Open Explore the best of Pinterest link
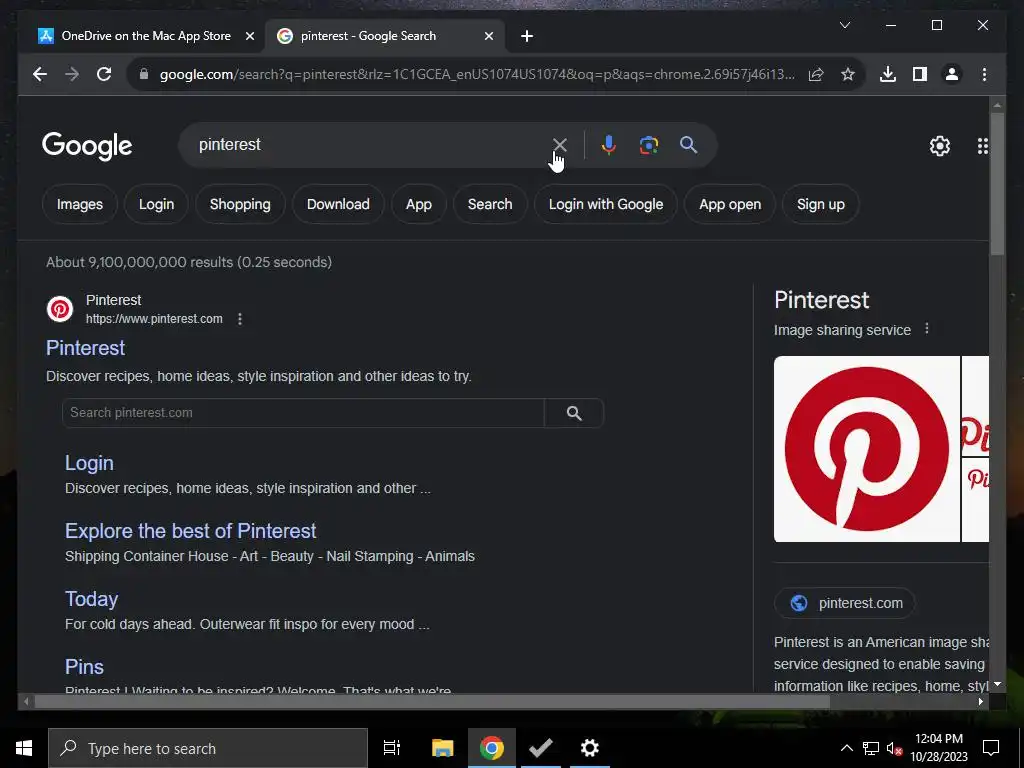The width and height of the screenshot is (1024, 768). tap(191, 531)
